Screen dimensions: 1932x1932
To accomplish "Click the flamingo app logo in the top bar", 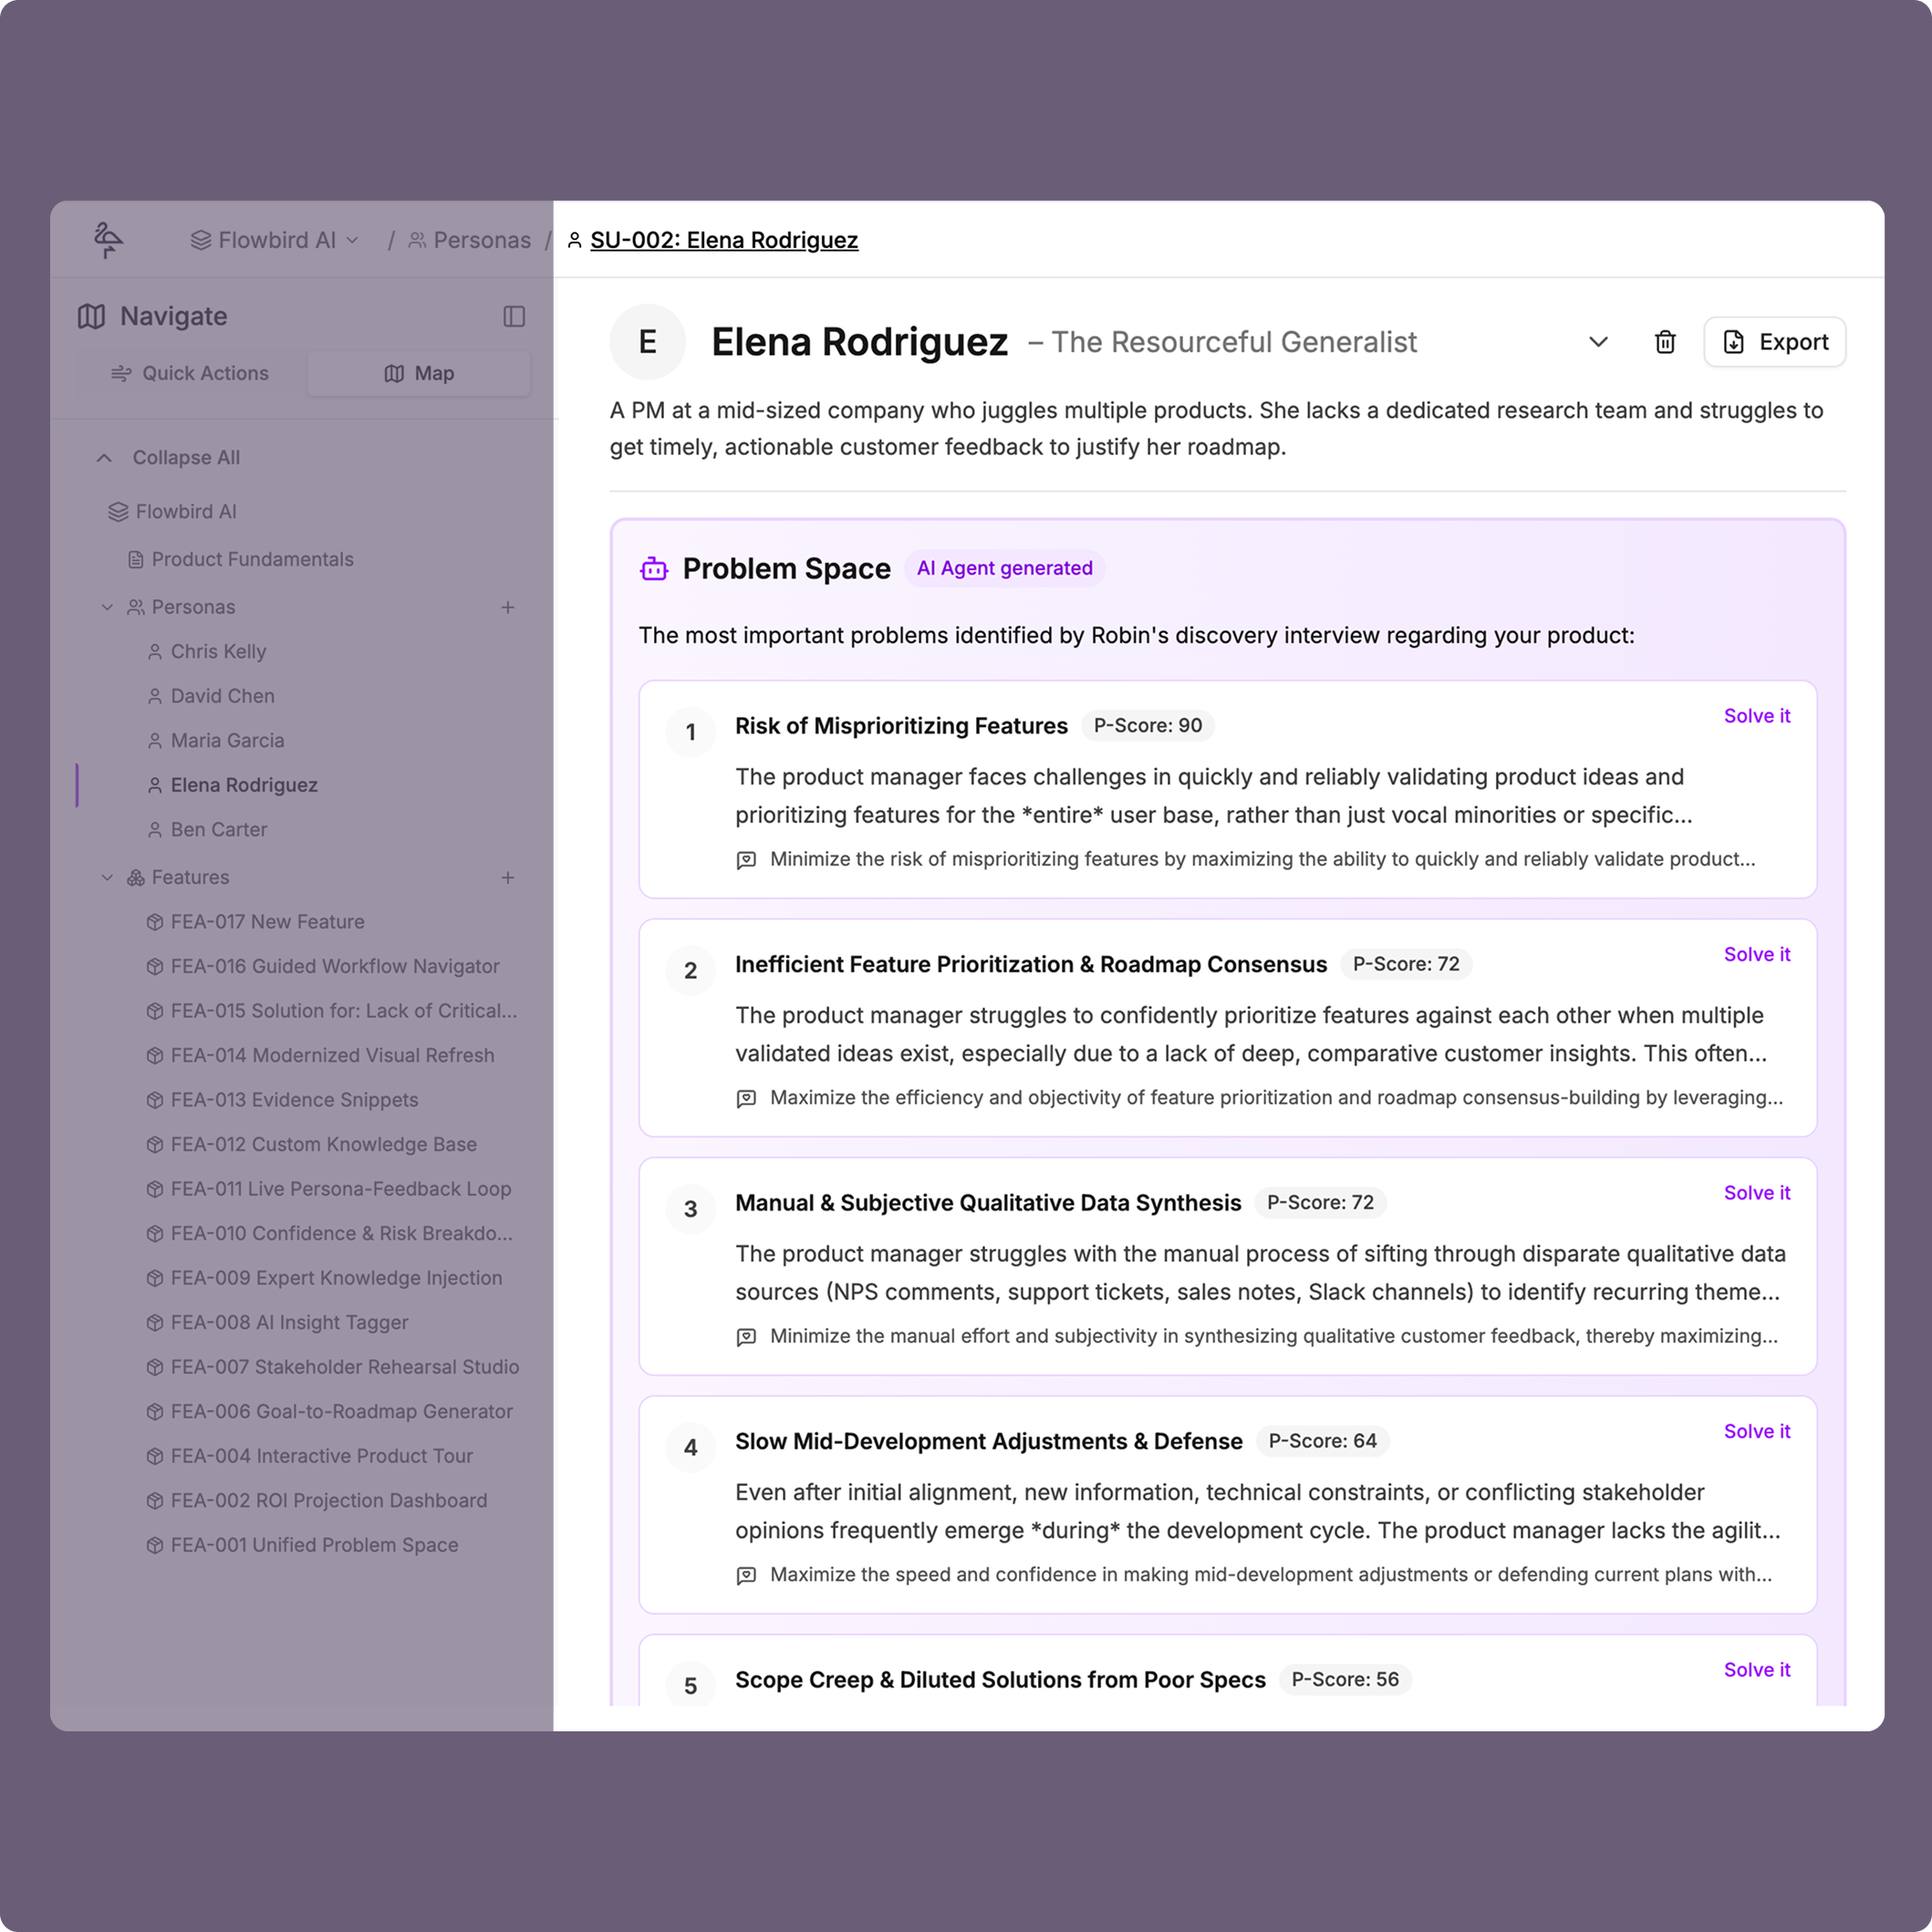I will point(110,239).
